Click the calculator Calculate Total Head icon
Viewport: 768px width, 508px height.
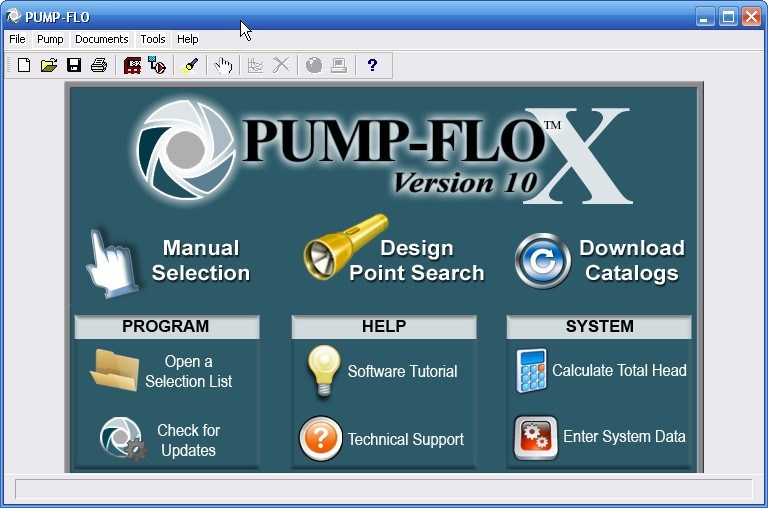[x=531, y=370]
